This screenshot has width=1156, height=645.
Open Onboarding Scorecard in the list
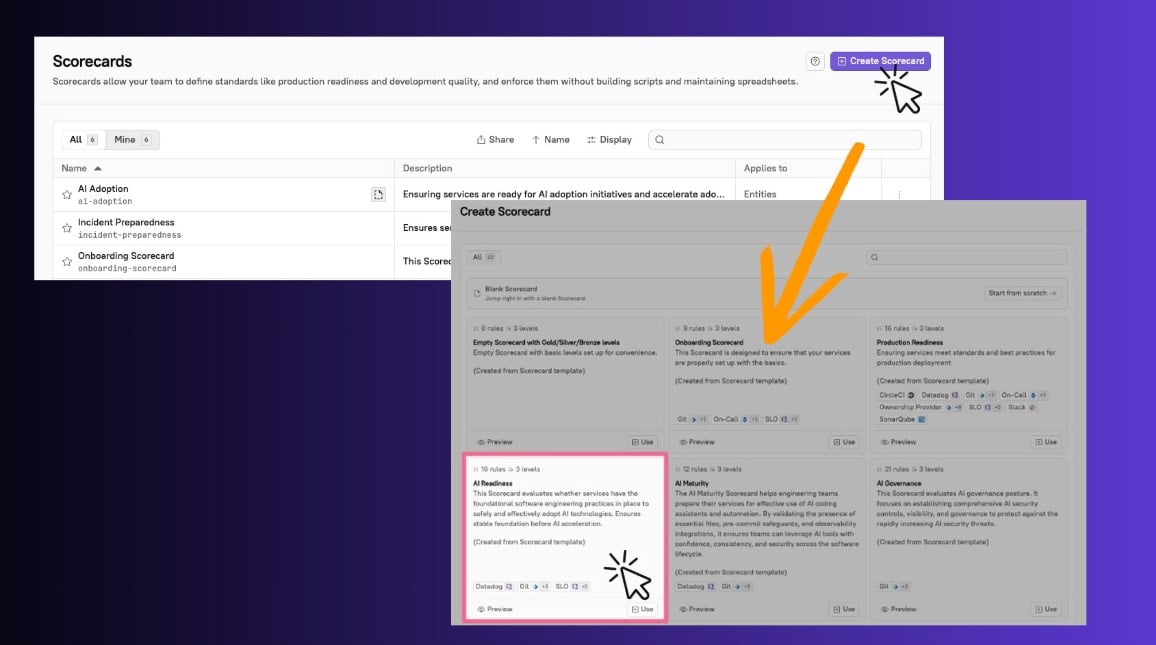[x=126, y=256]
